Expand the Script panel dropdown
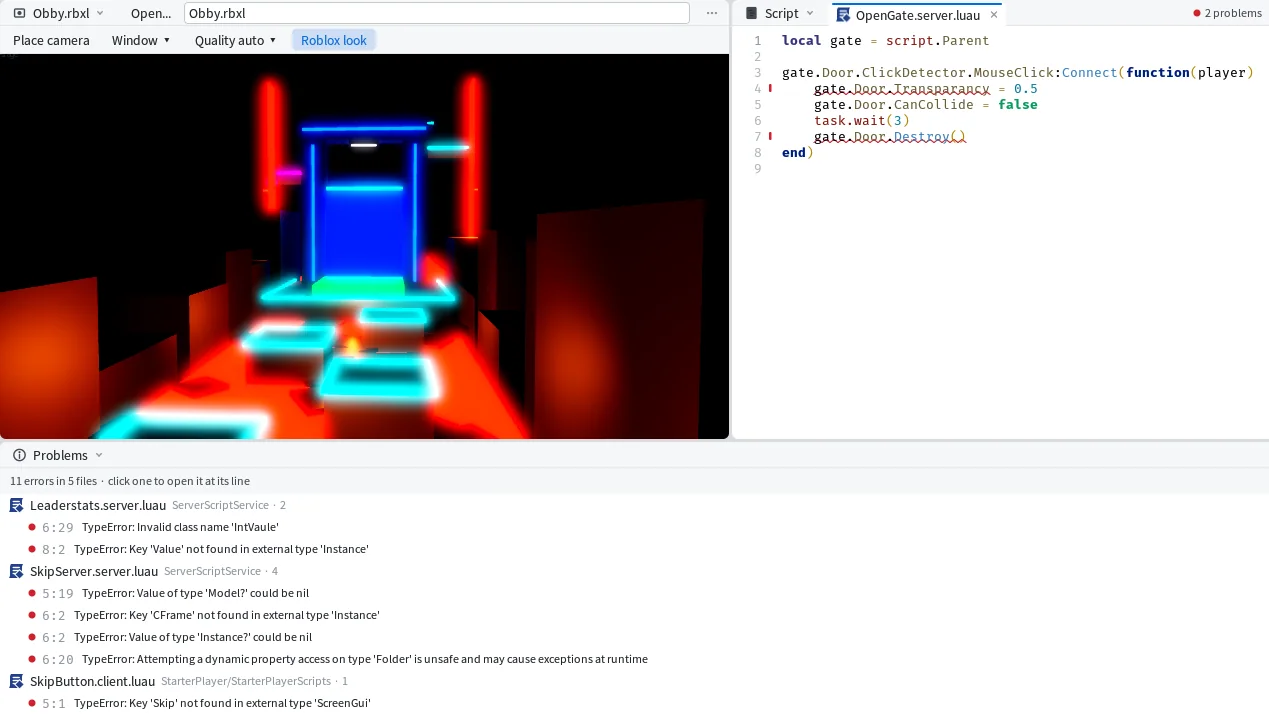1269x714 pixels. pos(810,13)
